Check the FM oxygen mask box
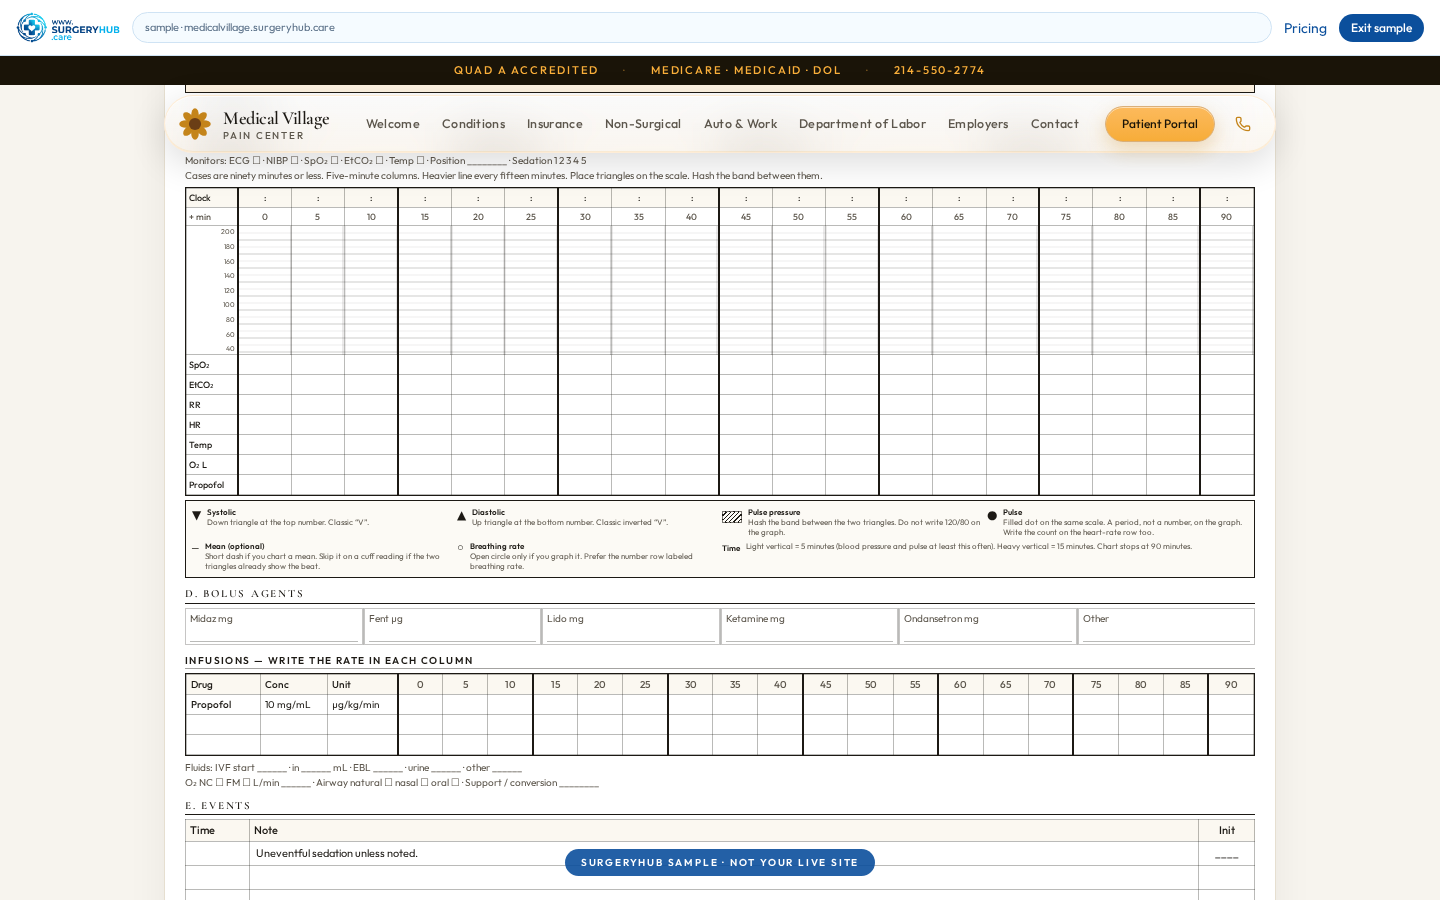 (x=246, y=782)
